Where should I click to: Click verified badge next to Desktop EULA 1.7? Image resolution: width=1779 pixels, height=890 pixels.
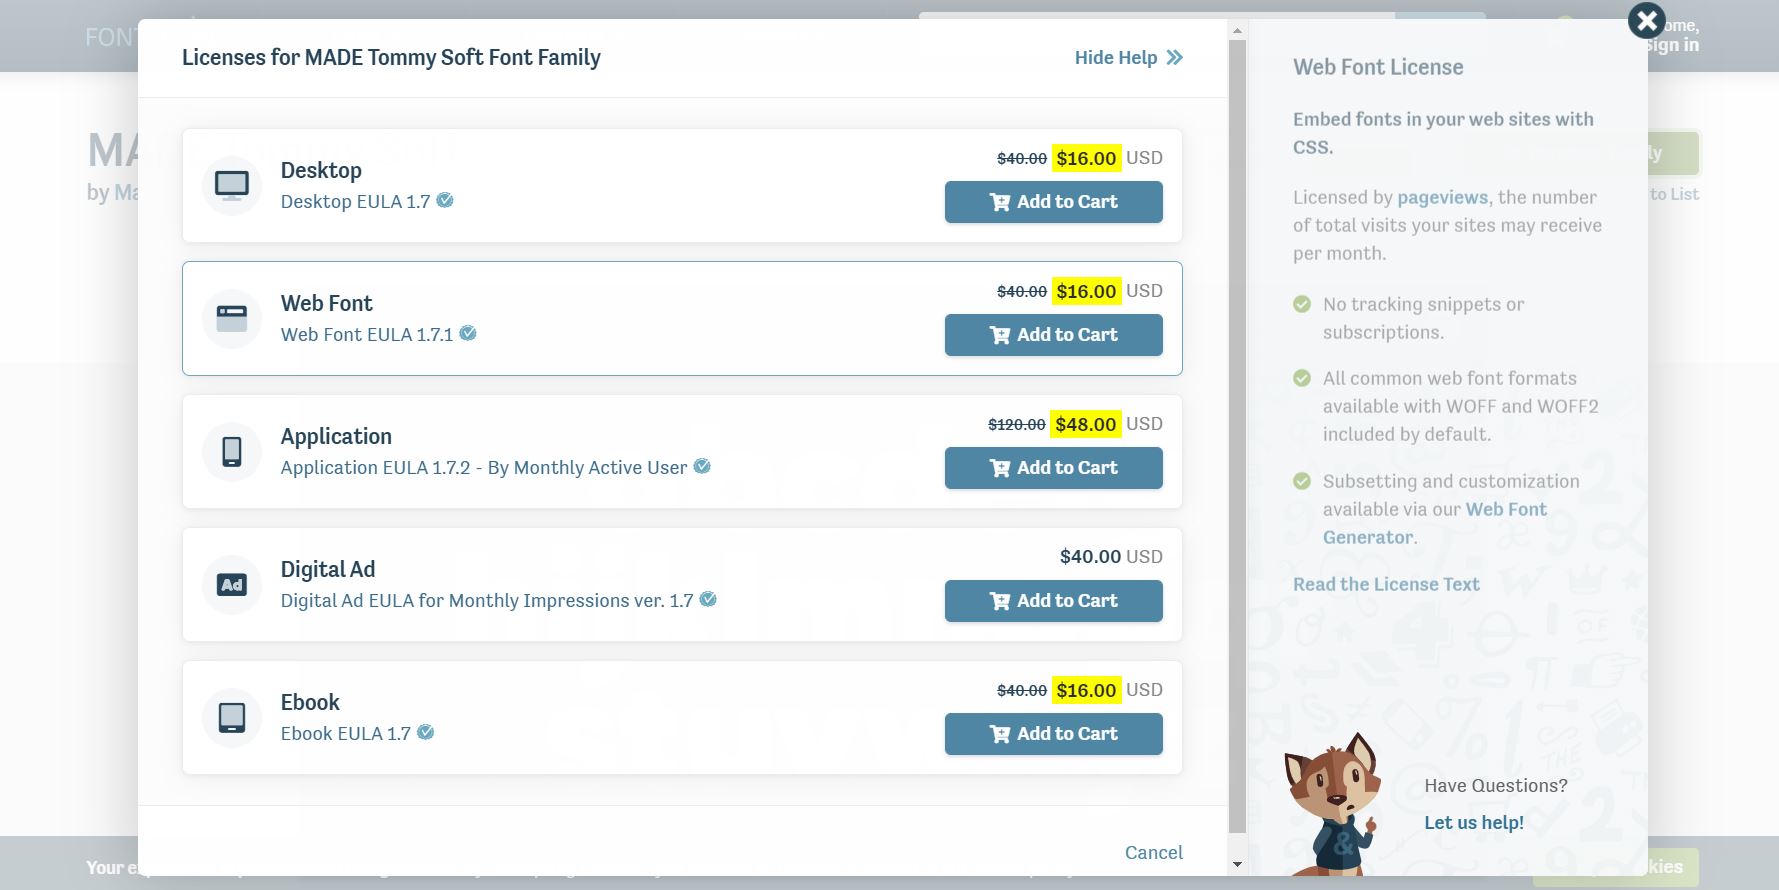[445, 200]
